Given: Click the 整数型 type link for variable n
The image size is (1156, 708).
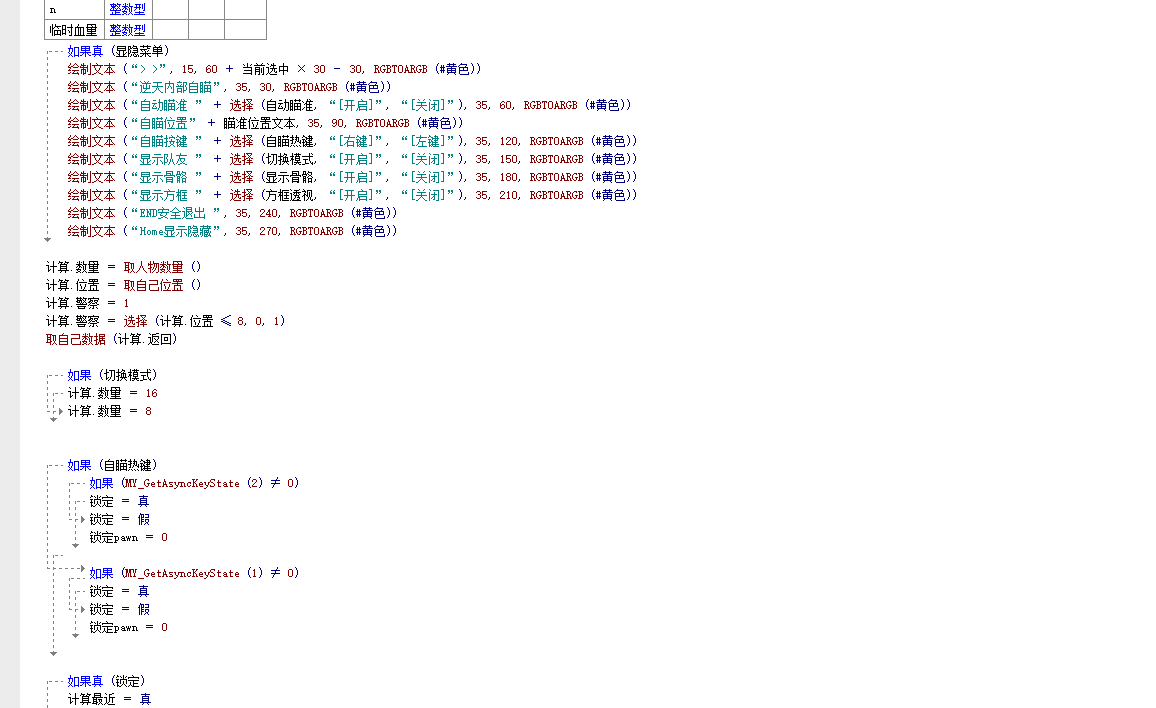Looking at the screenshot, I should pyautogui.click(x=127, y=9).
